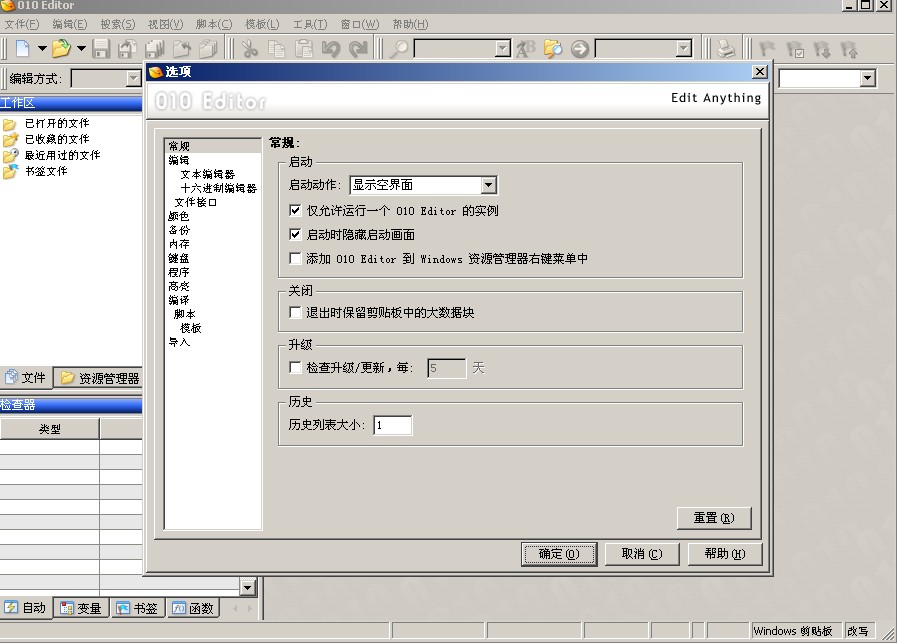Click the save as toolbar icon

pos(127,49)
